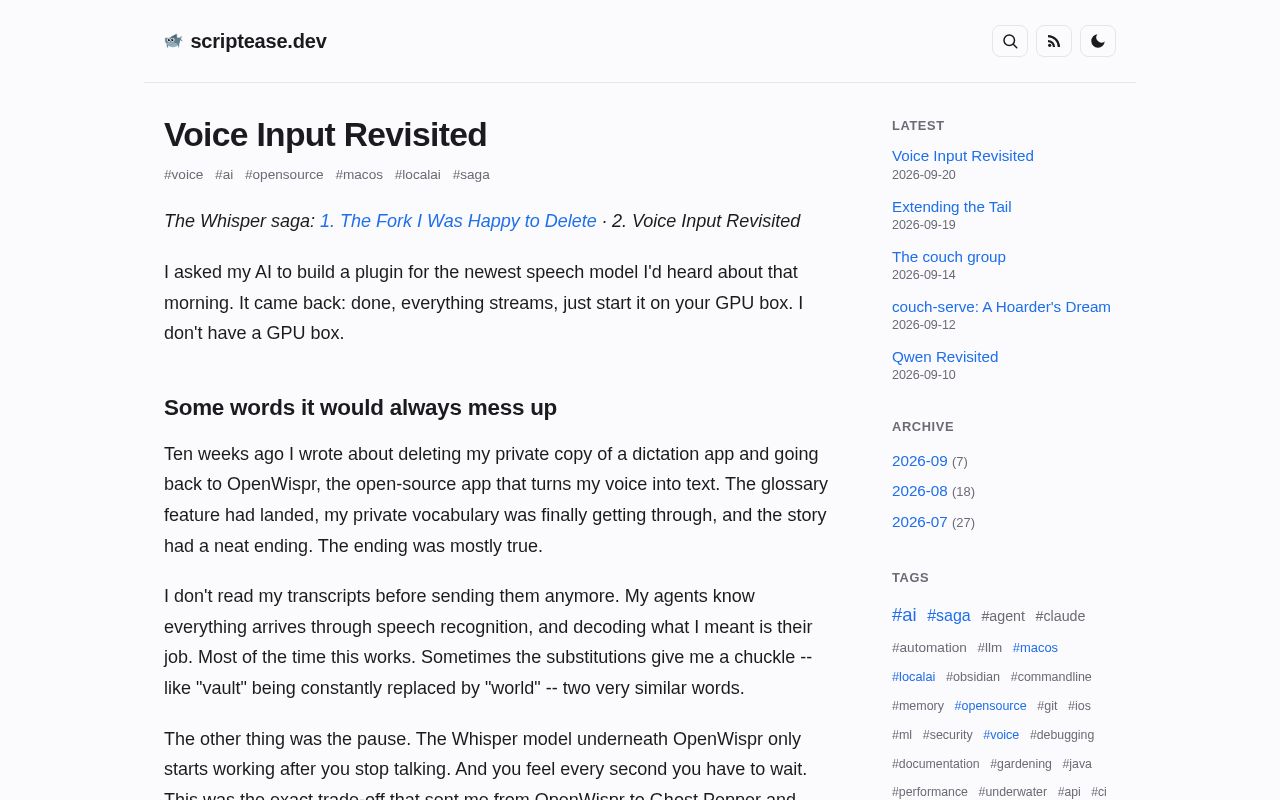Open the site search
Viewport: 1280px width, 800px height.
1010,41
